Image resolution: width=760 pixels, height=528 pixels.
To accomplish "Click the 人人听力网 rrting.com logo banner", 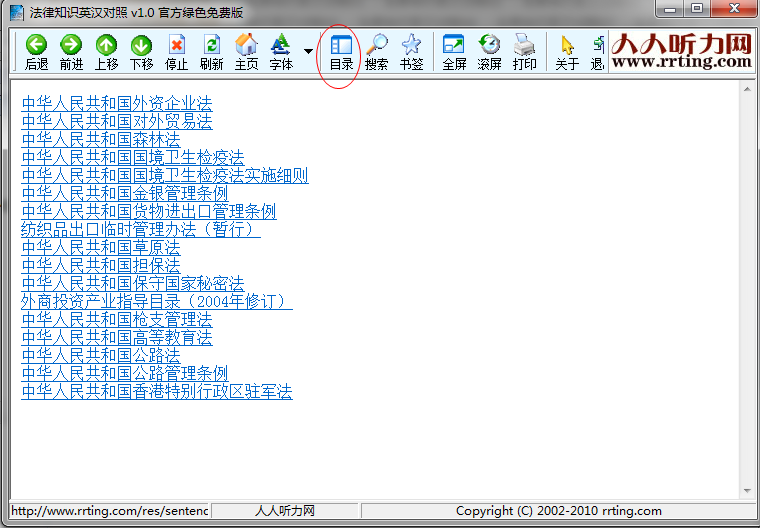I will point(681,51).
